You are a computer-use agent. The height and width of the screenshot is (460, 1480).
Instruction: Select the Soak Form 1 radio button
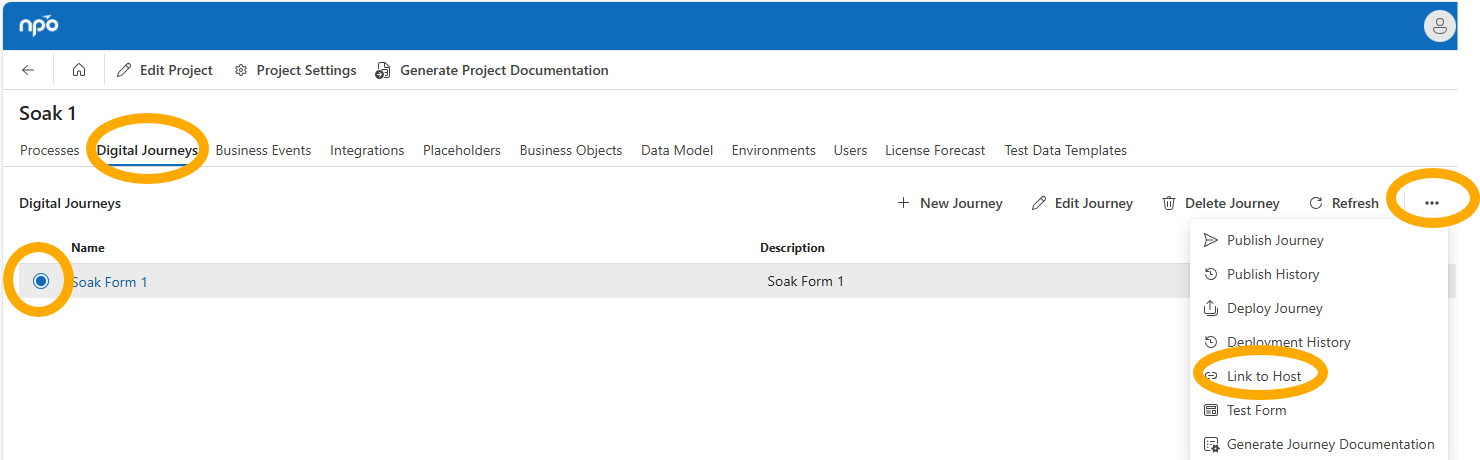(x=41, y=281)
